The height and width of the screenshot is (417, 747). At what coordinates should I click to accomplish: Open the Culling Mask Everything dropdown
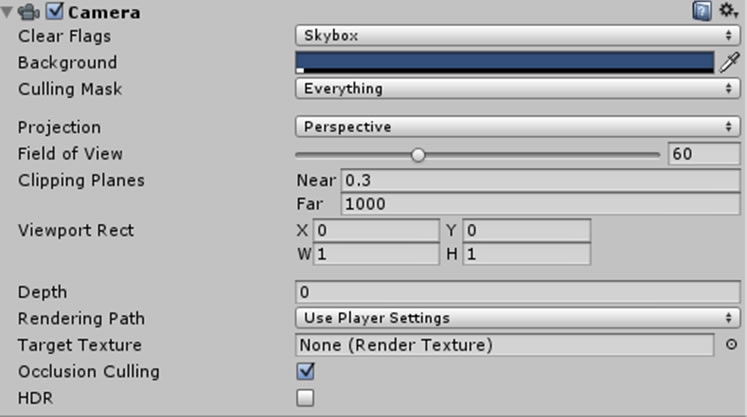click(518, 89)
